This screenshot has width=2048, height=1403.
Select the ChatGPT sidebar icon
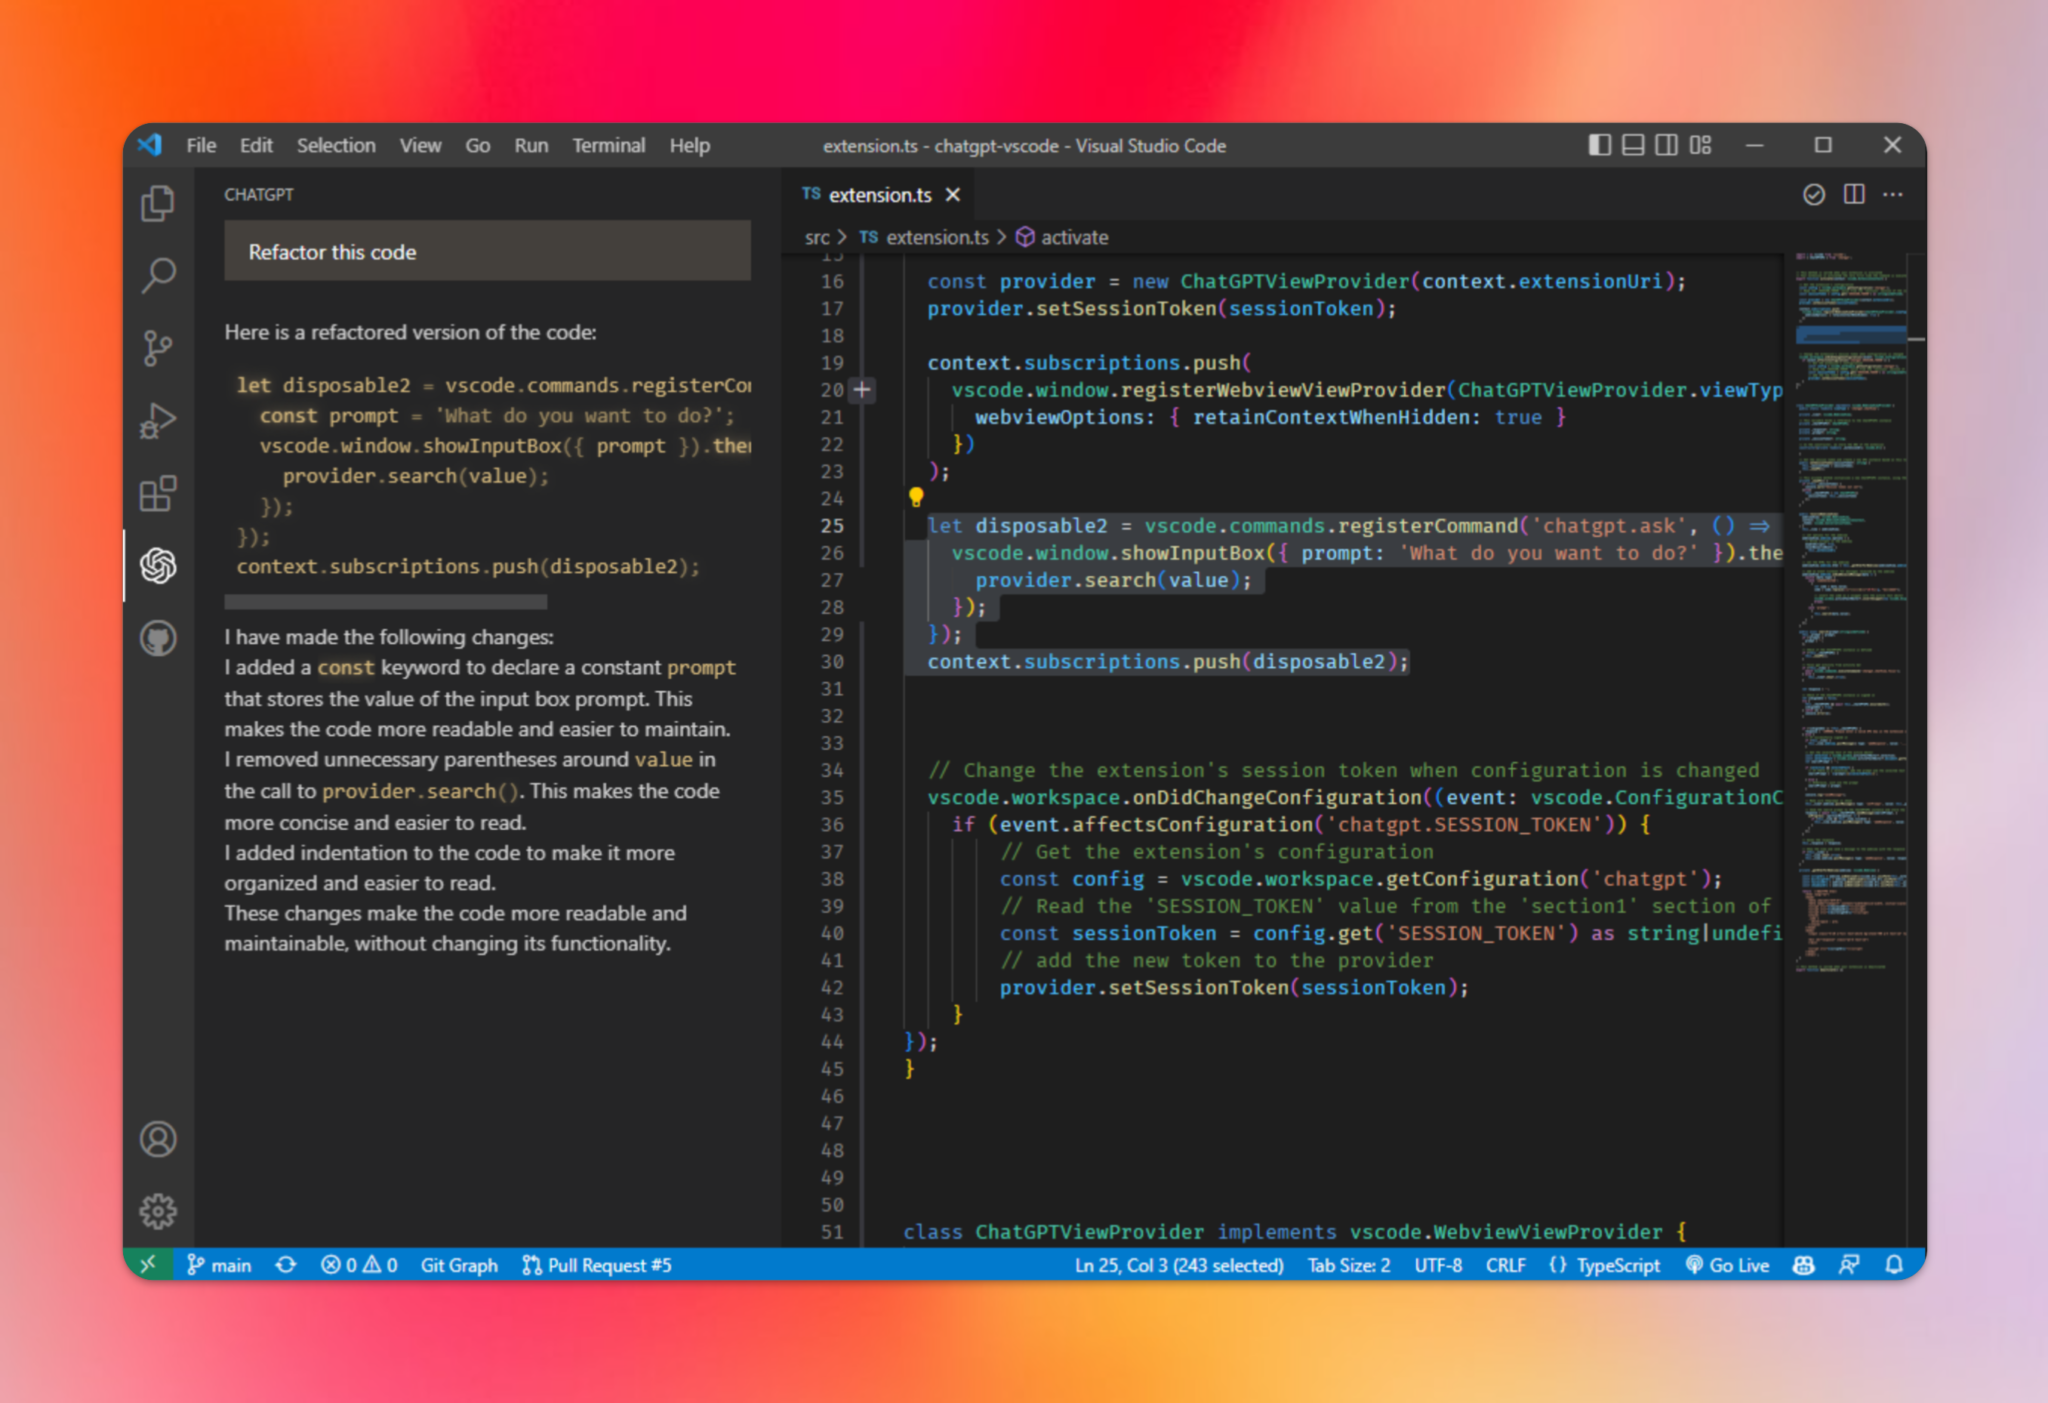point(158,566)
